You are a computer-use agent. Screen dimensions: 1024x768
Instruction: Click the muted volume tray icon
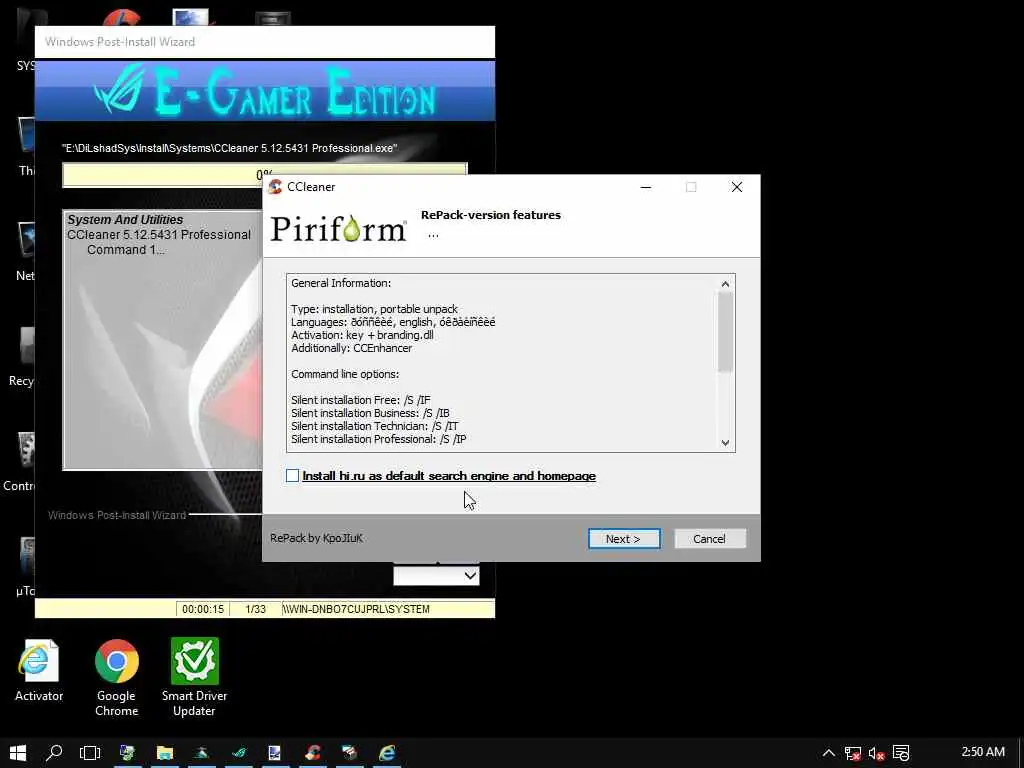876,754
